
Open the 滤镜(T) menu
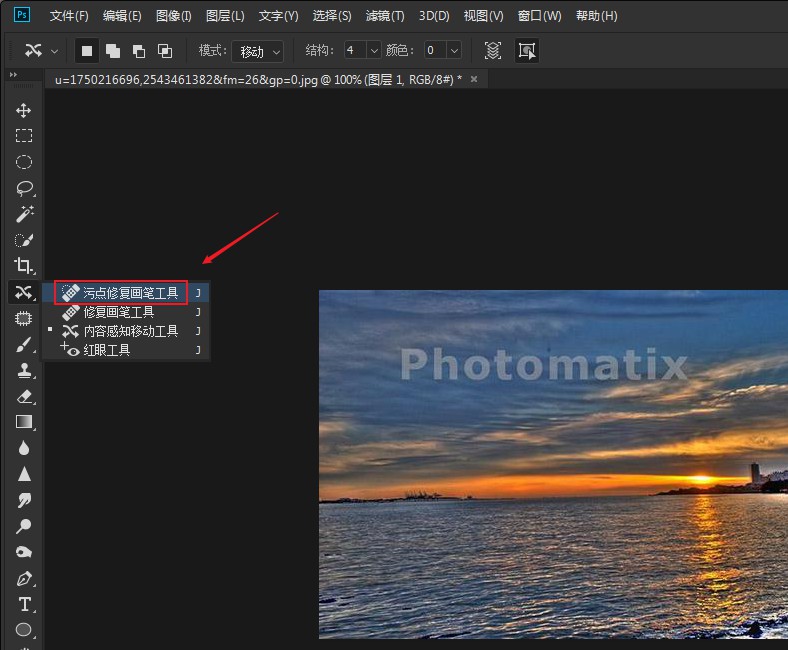click(385, 16)
